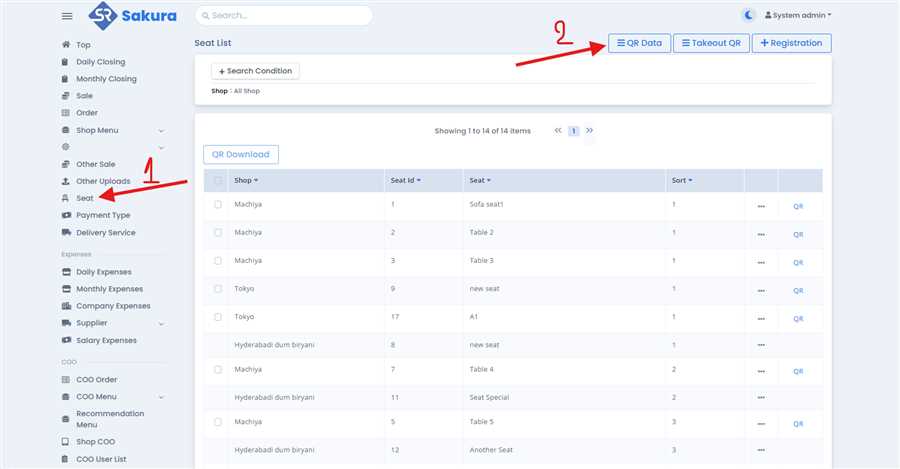Click the Delivery Service sidebar icon
The width and height of the screenshot is (900, 469).
[66, 233]
